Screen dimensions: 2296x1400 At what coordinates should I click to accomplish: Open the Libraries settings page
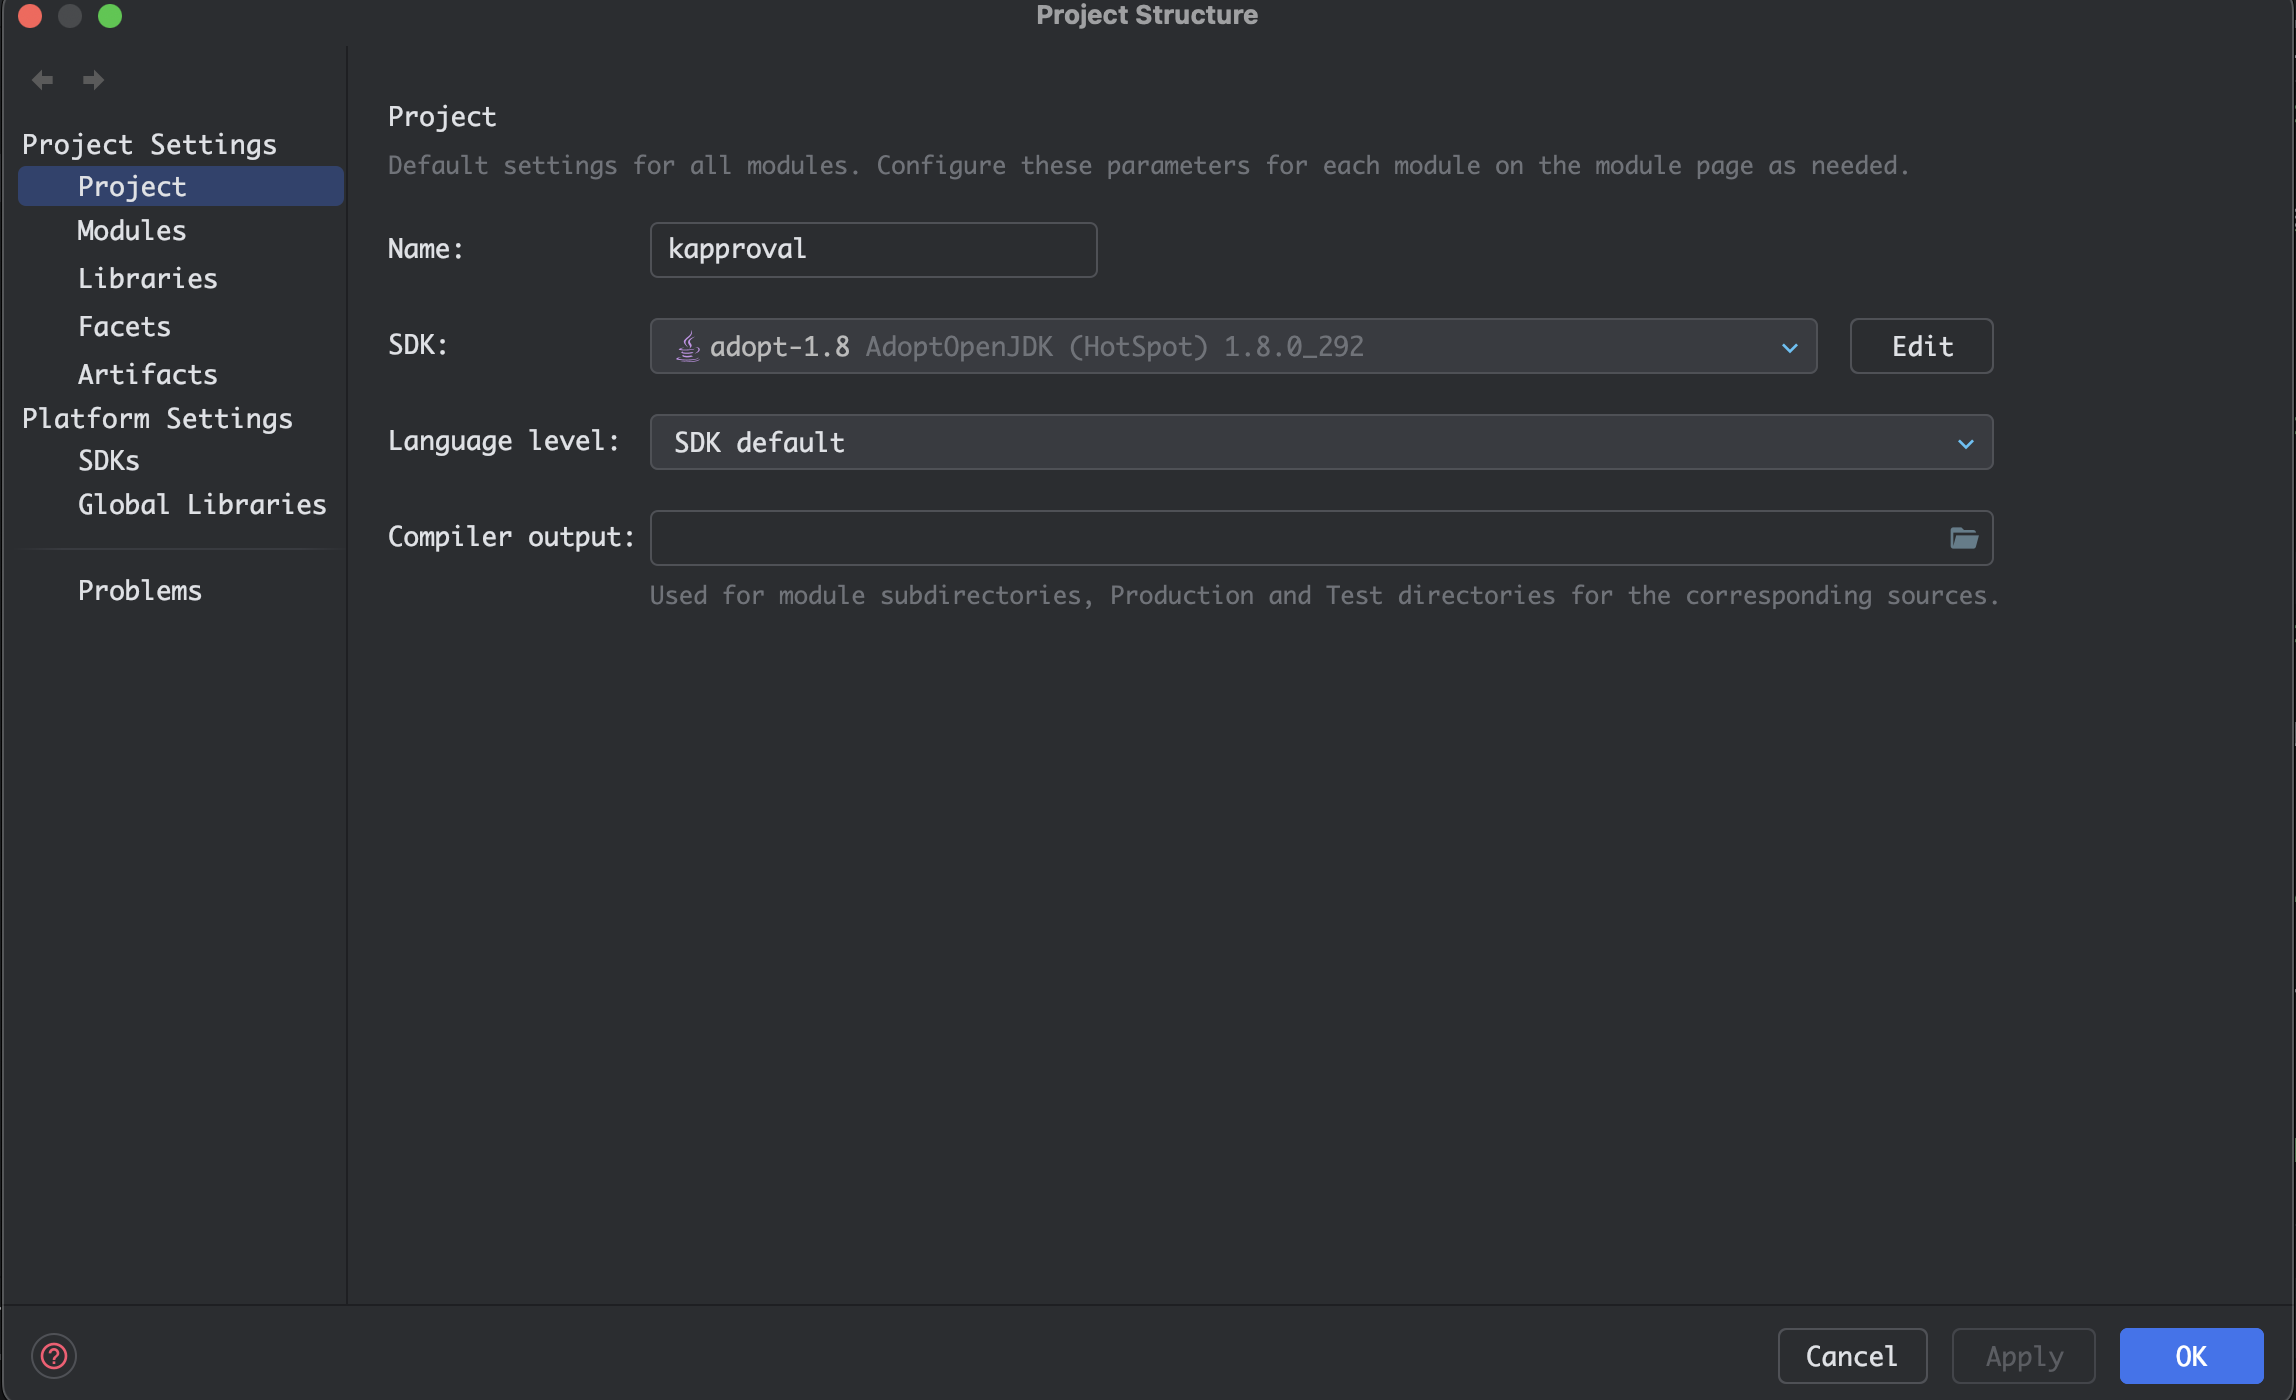147,278
